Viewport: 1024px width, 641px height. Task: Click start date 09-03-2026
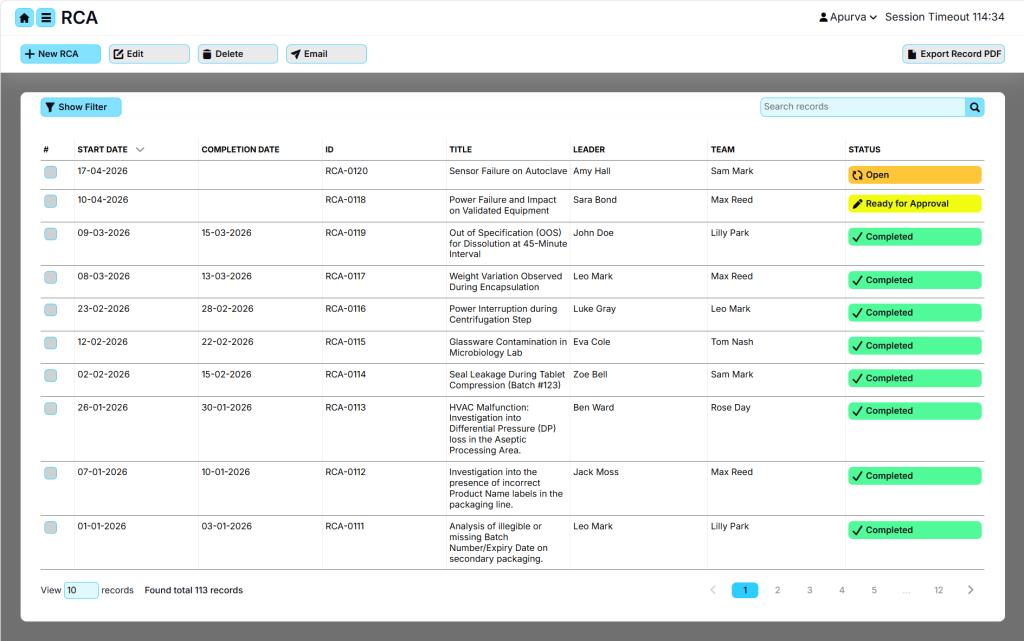click(104, 232)
